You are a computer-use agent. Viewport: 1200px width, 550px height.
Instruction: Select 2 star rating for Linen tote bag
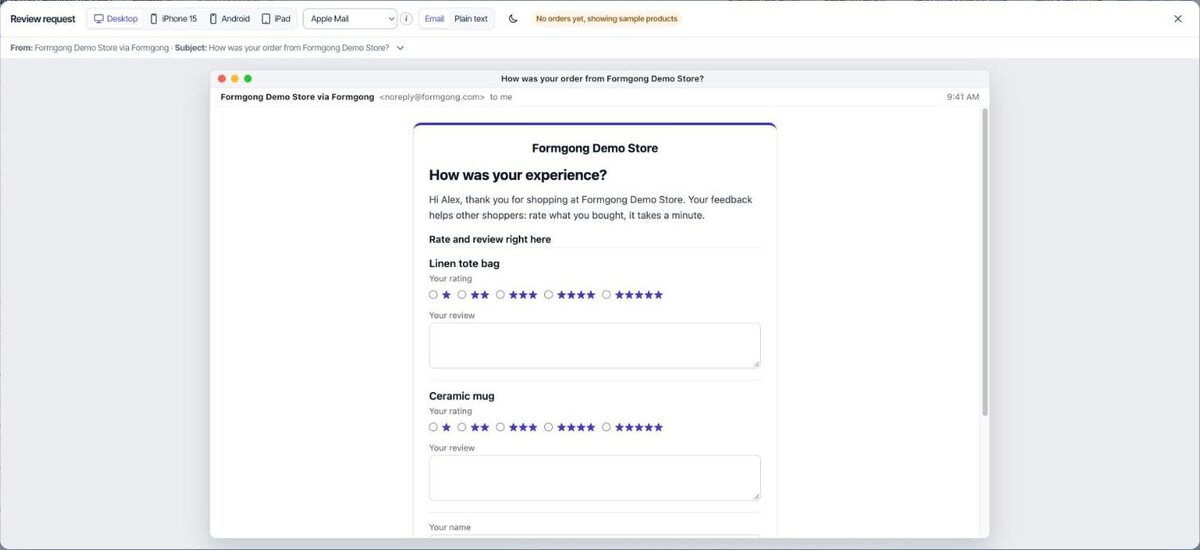click(462, 295)
